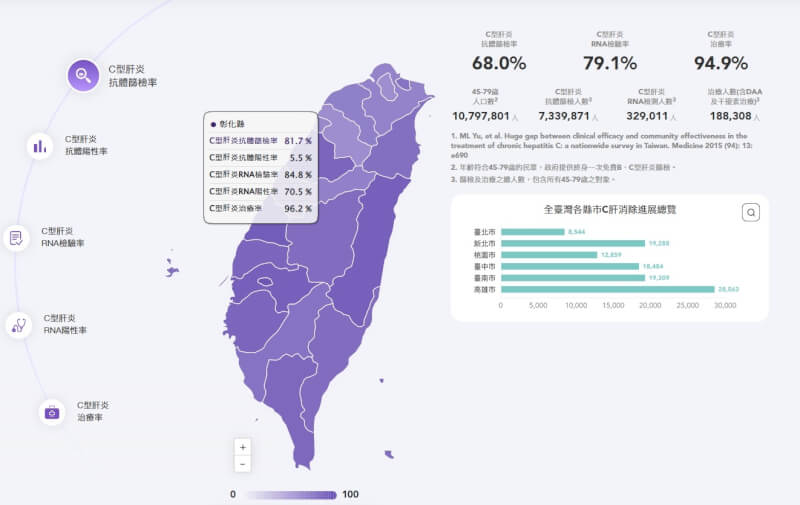This screenshot has width=800, height=505.
Task: Click the 30,000 axis label in chart
Action: (x=724, y=306)
